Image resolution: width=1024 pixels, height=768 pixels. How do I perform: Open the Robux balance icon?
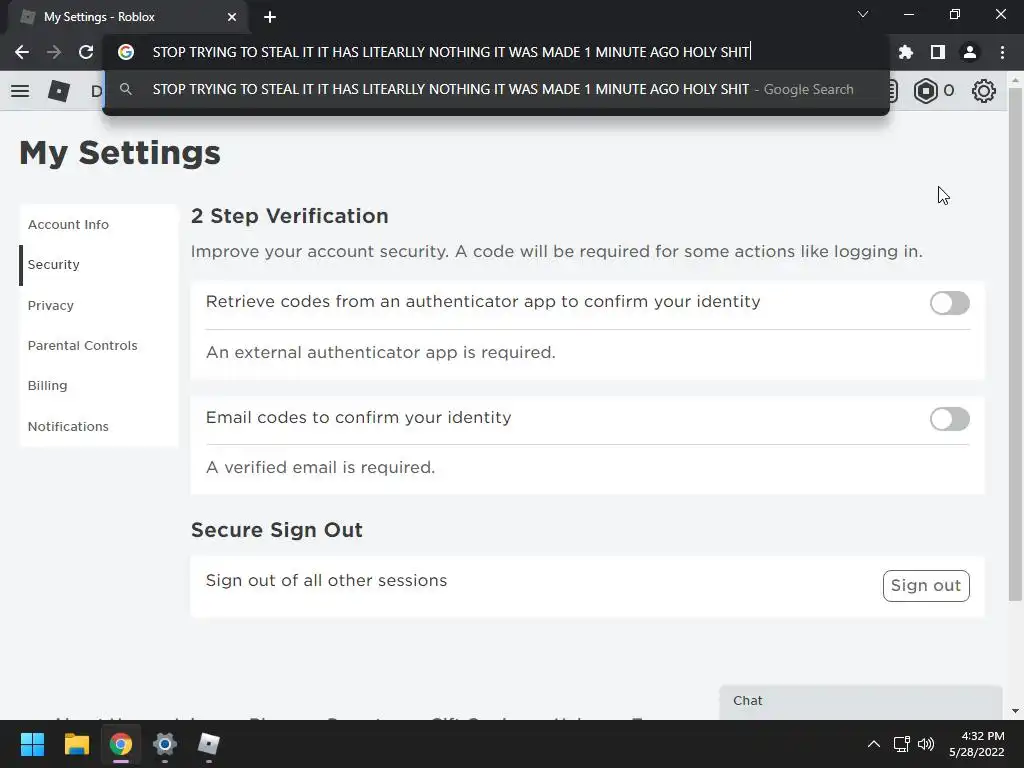(926, 91)
